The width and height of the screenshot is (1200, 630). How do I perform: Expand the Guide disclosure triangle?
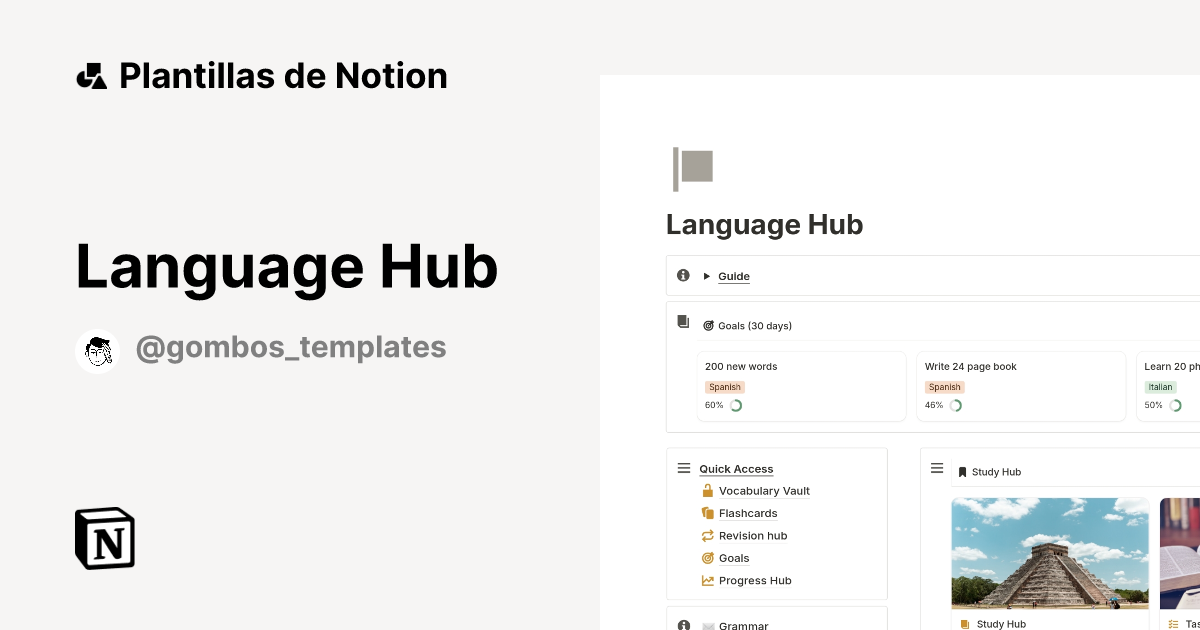pyautogui.click(x=706, y=276)
